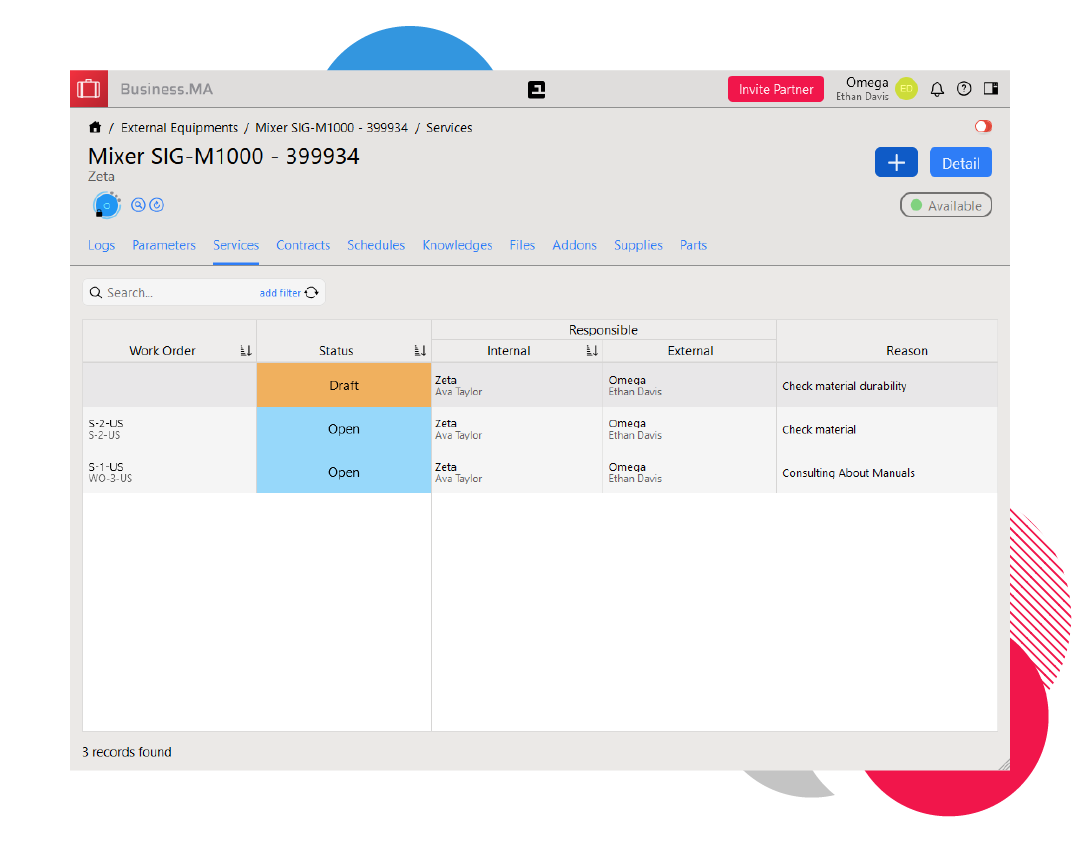This screenshot has height=841, width=1080.
Task: Switch to the Contracts tab
Action: coord(303,245)
